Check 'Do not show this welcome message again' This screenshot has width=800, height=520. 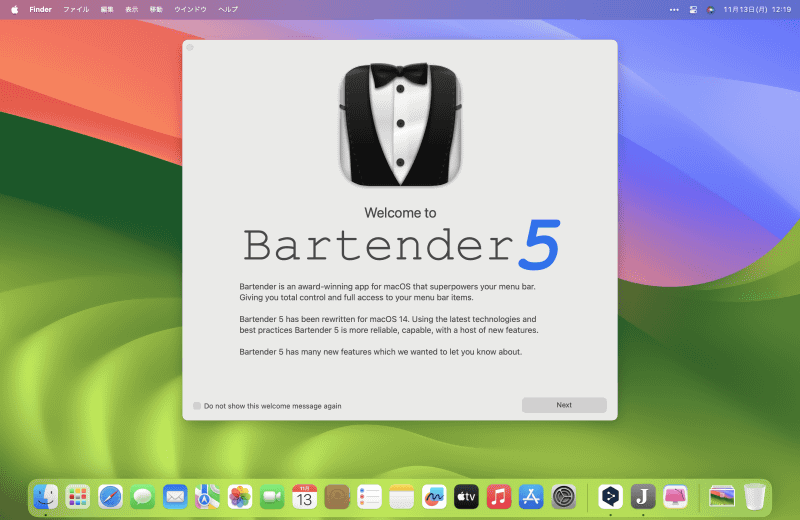click(x=197, y=406)
